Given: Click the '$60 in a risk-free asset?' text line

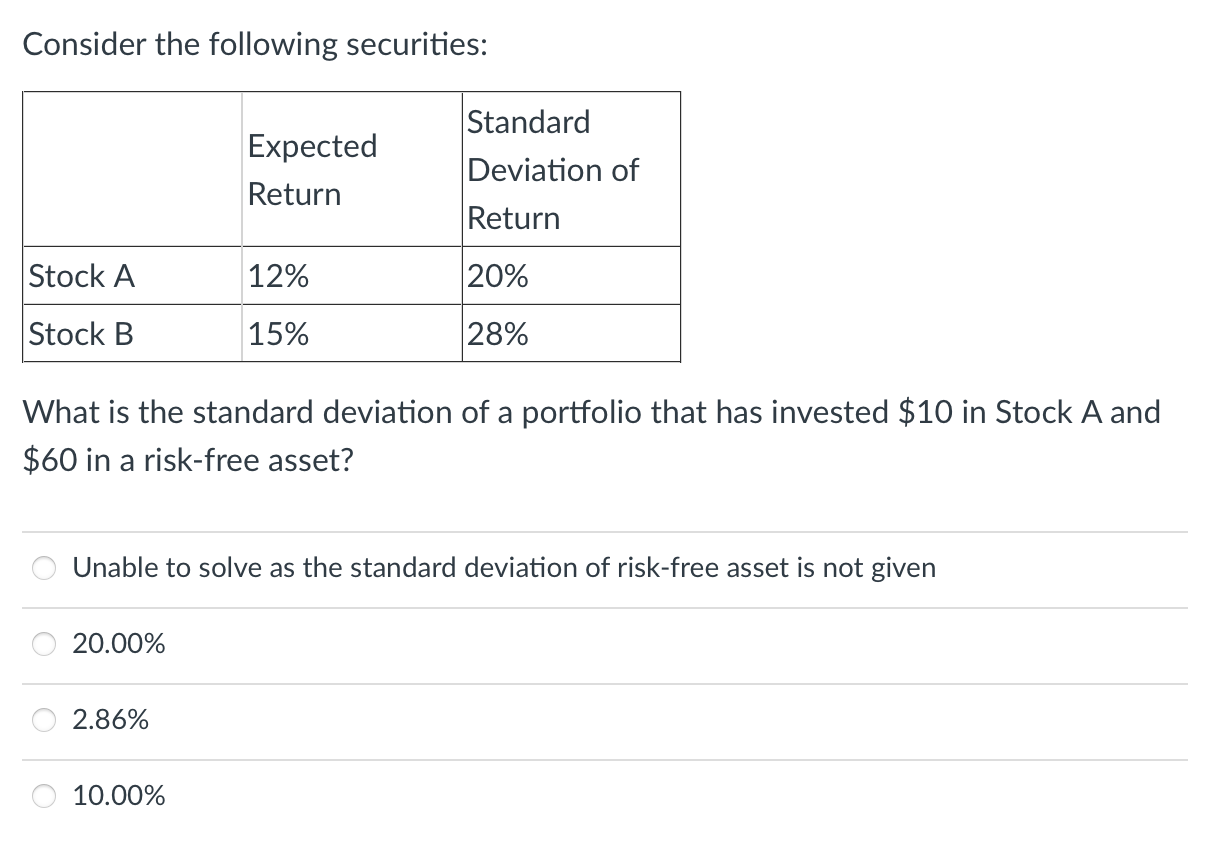Looking at the screenshot, I should coord(188,461).
